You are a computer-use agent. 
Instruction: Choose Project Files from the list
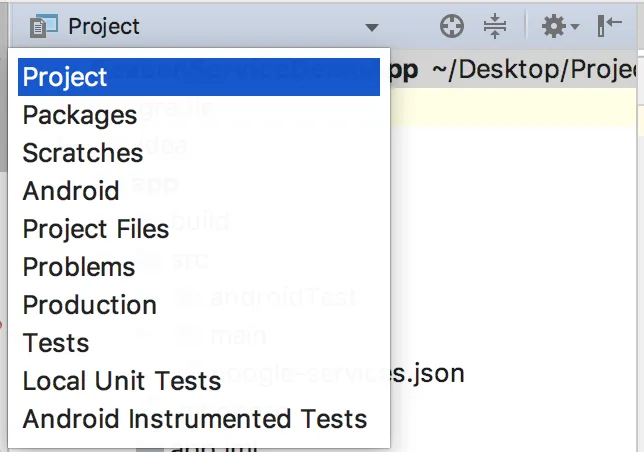96,229
